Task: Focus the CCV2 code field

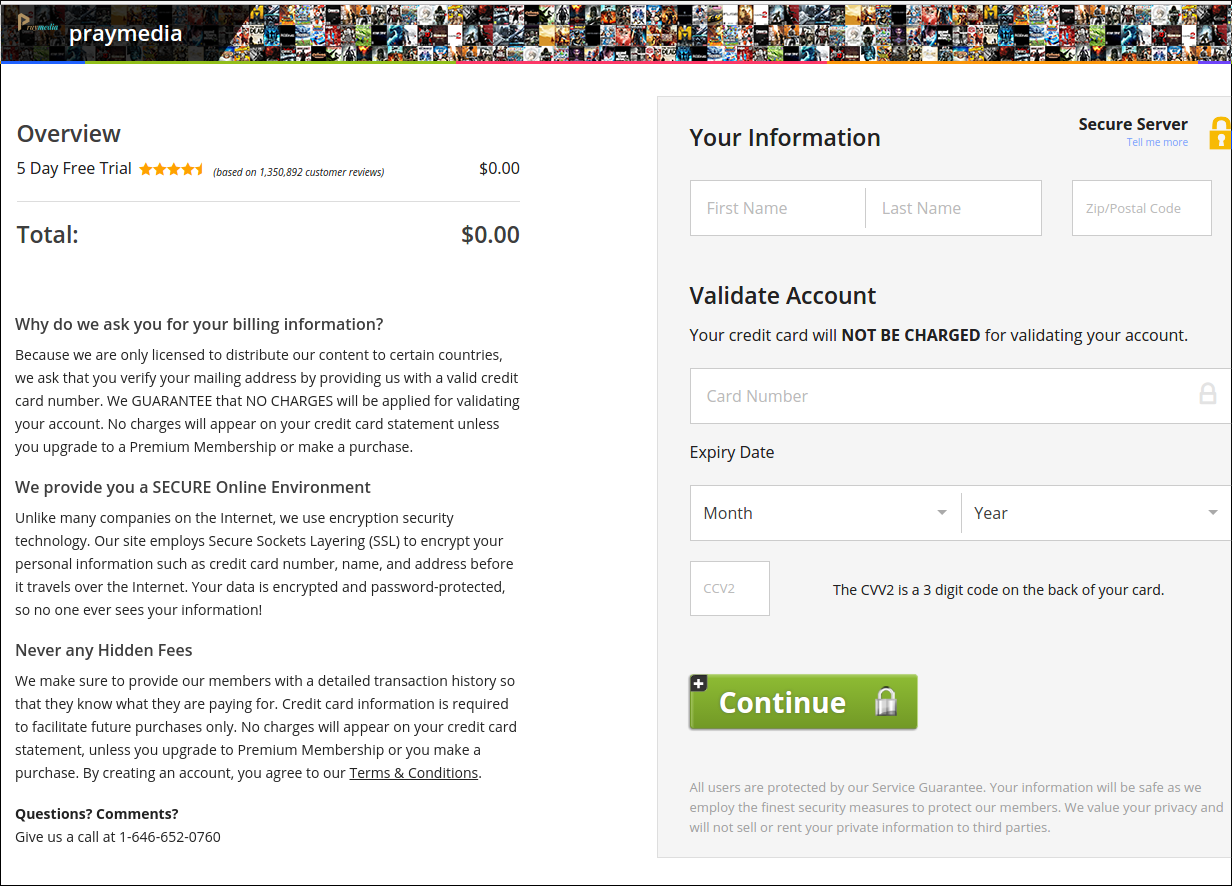Action: click(730, 588)
